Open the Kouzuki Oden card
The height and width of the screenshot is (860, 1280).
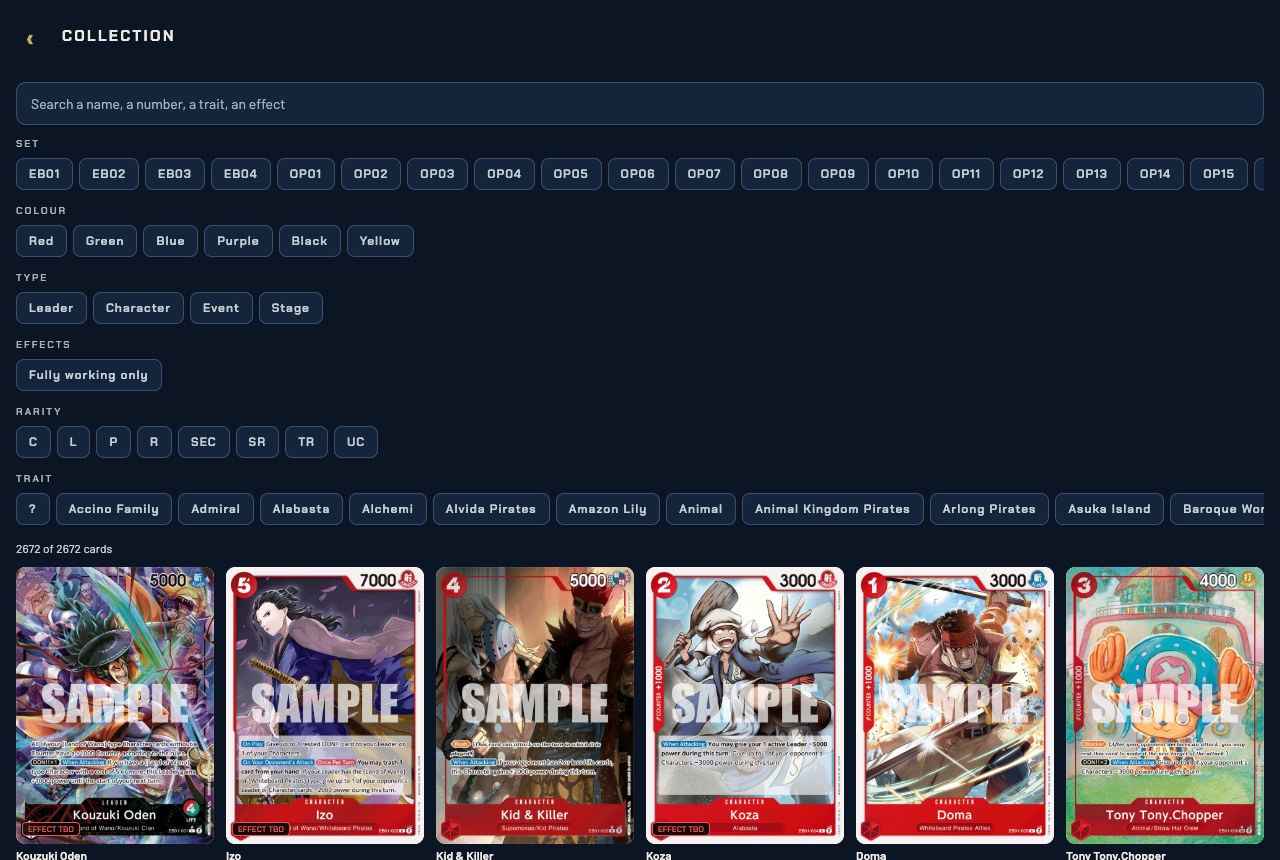115,705
